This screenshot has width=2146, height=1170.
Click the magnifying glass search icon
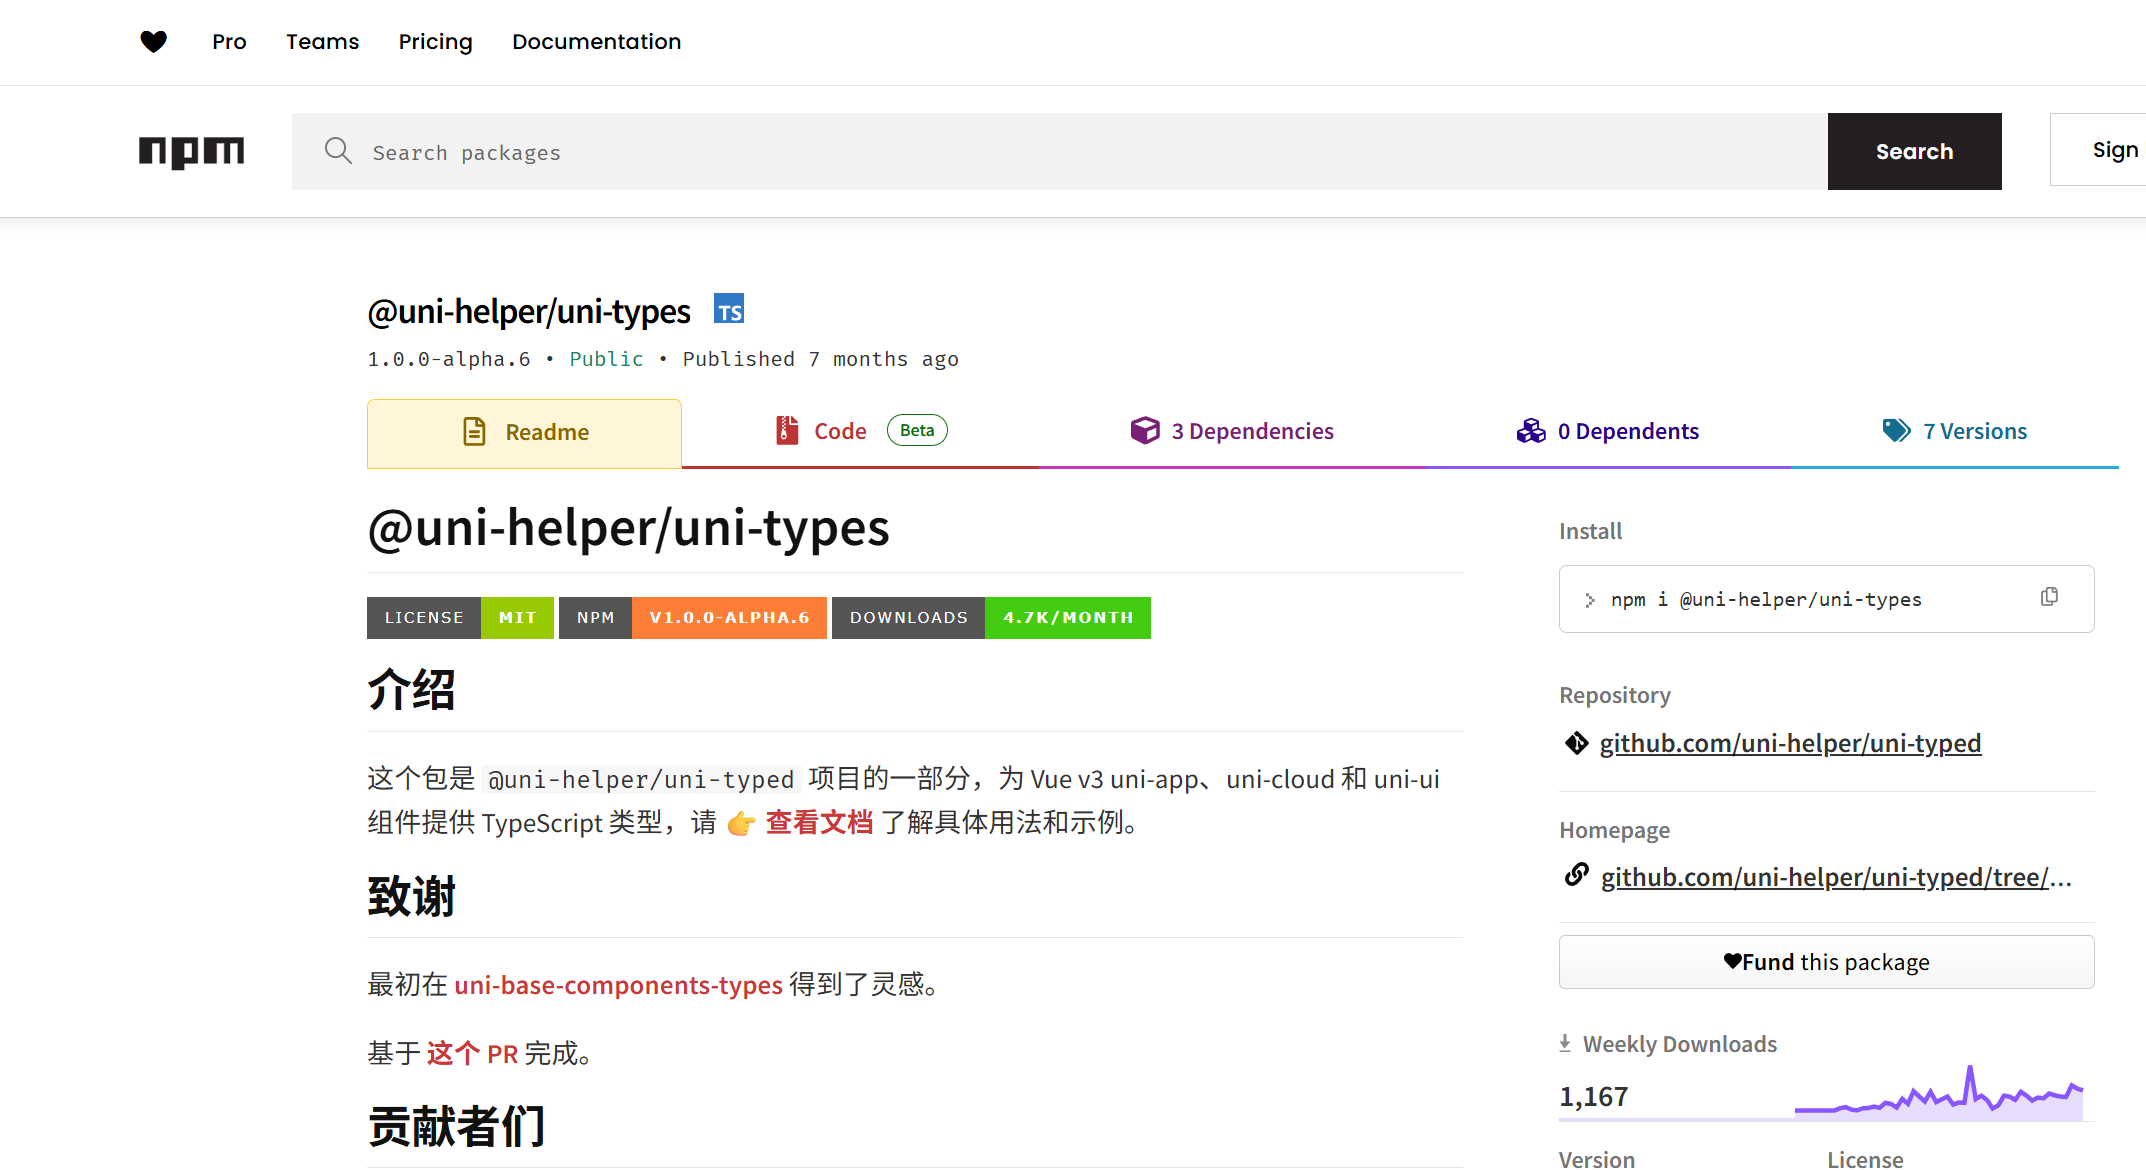click(x=338, y=151)
